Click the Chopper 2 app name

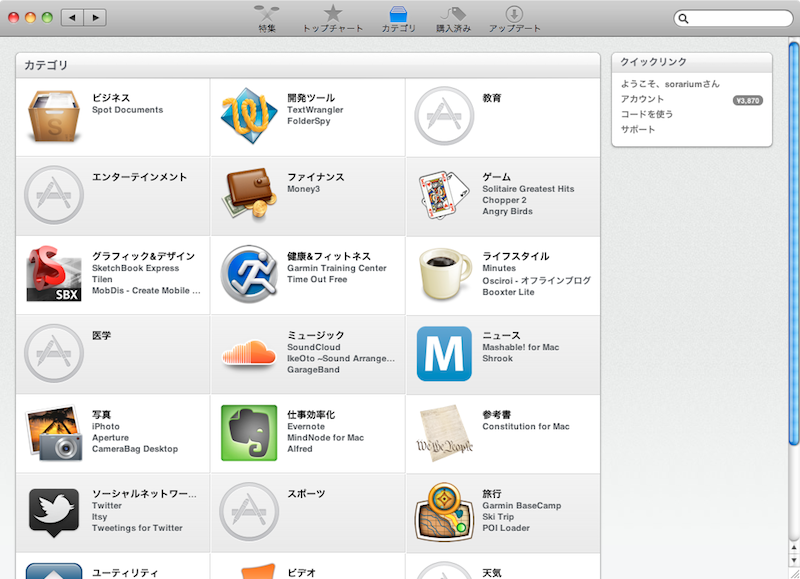coord(505,200)
